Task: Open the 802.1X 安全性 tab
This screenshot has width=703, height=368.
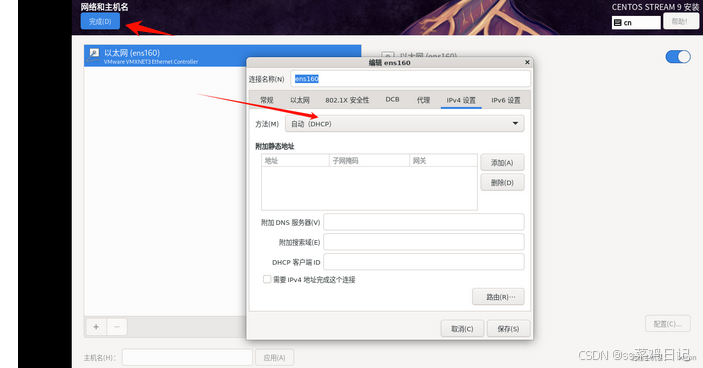Action: pyautogui.click(x=347, y=100)
